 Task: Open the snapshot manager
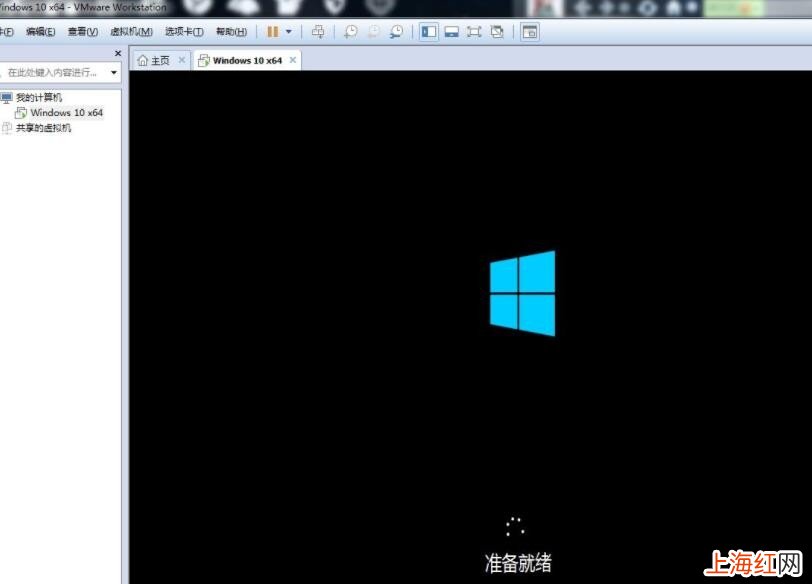(x=396, y=32)
